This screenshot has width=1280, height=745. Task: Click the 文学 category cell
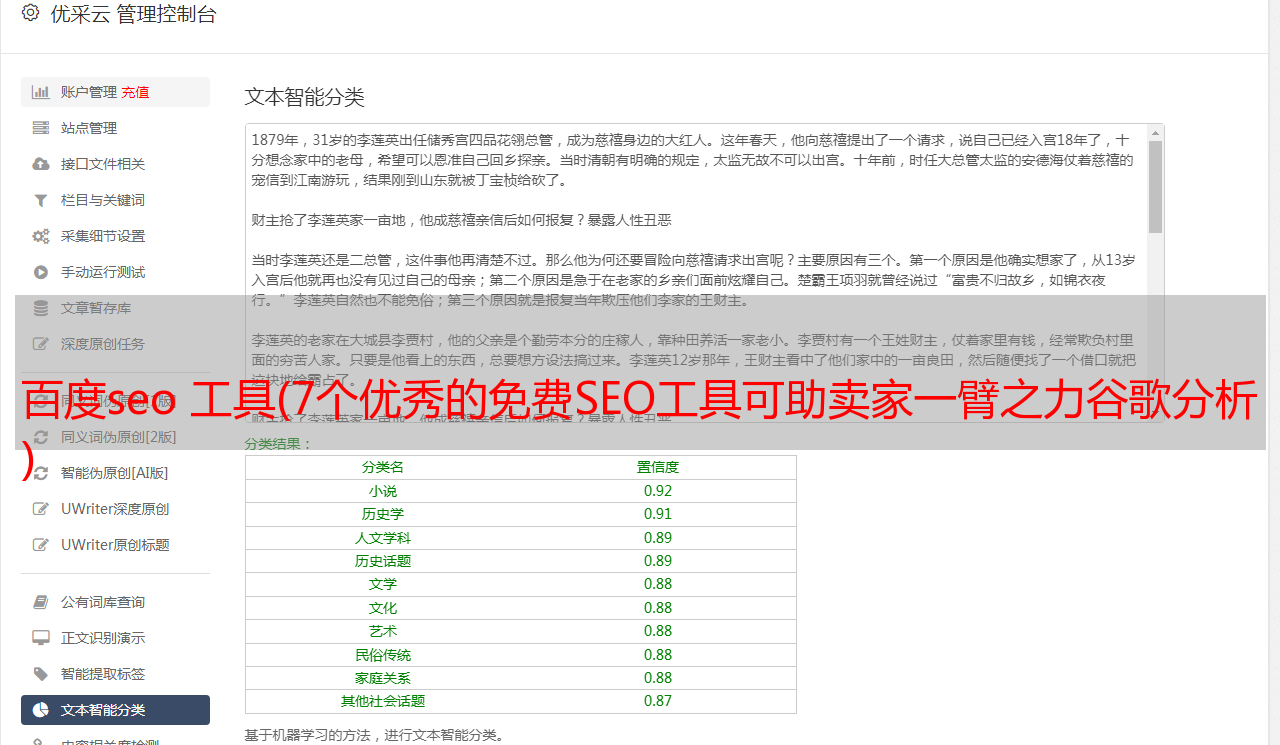pos(383,584)
